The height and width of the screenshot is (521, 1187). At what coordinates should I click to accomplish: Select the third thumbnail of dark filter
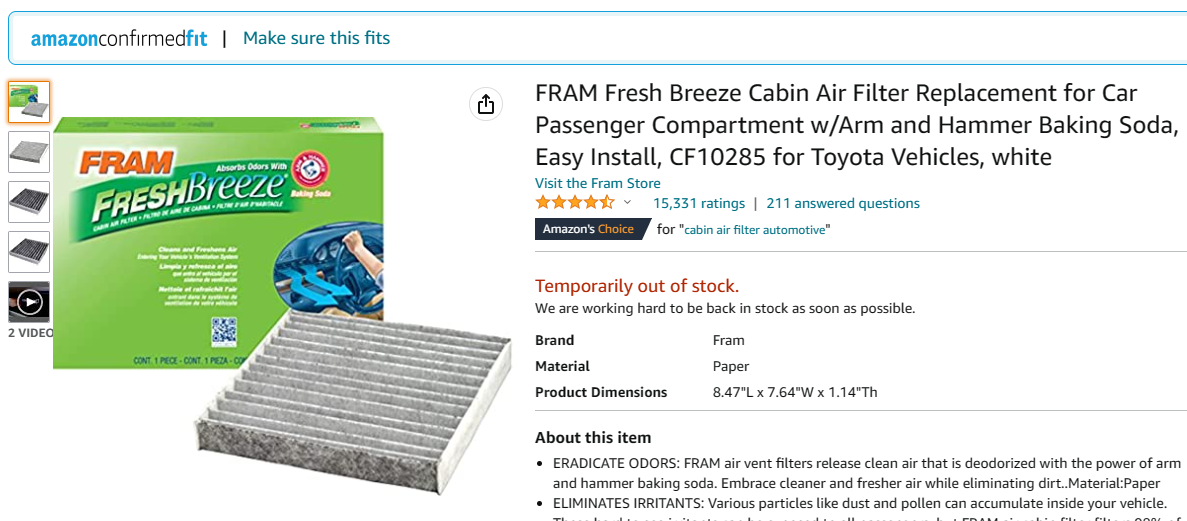tap(29, 202)
